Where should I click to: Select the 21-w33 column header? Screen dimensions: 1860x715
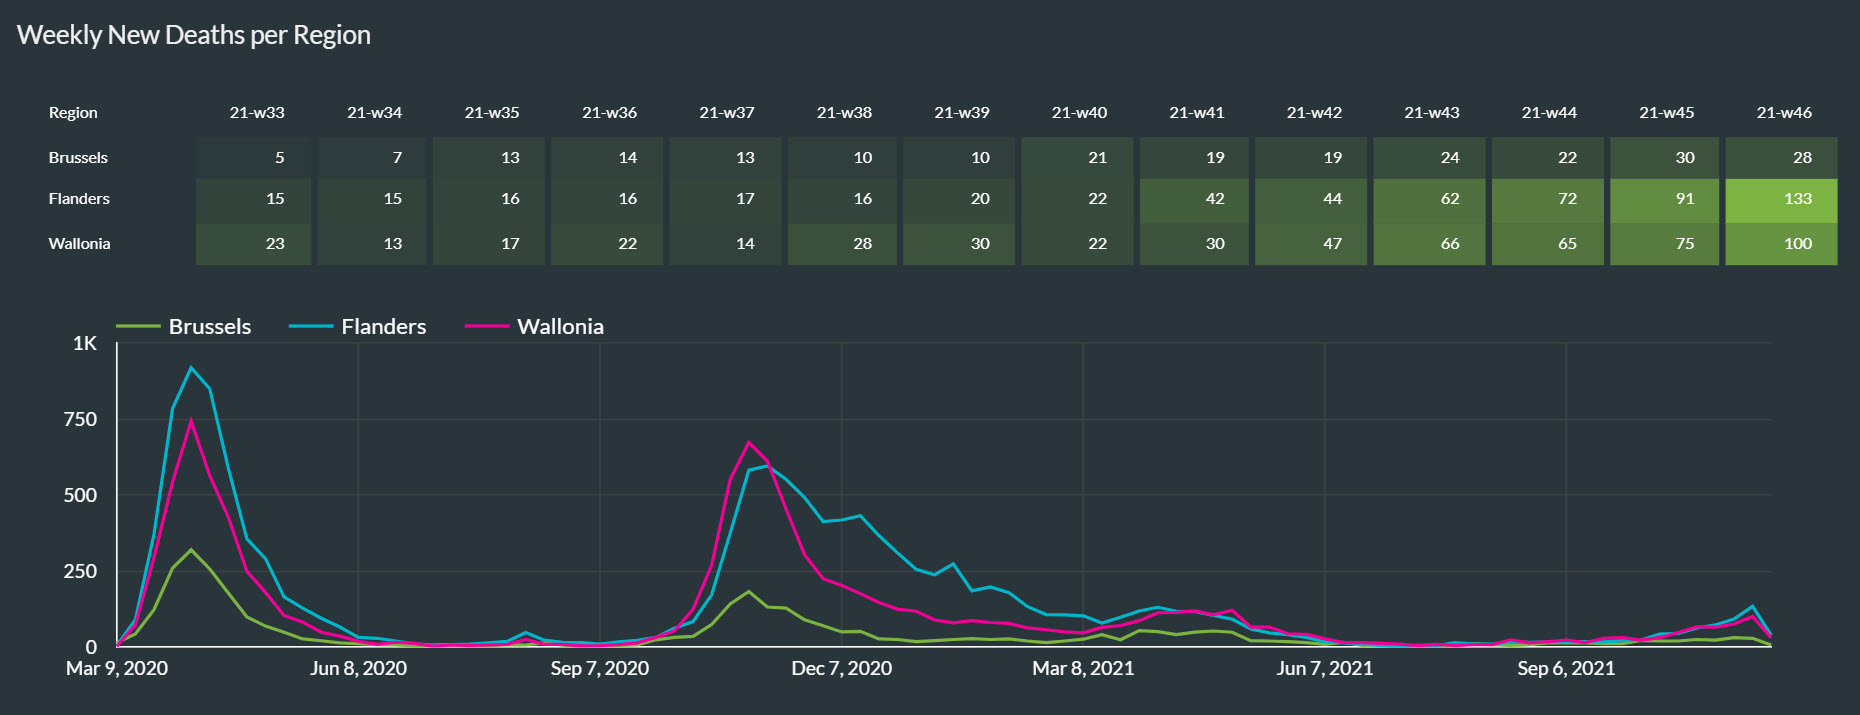point(257,113)
